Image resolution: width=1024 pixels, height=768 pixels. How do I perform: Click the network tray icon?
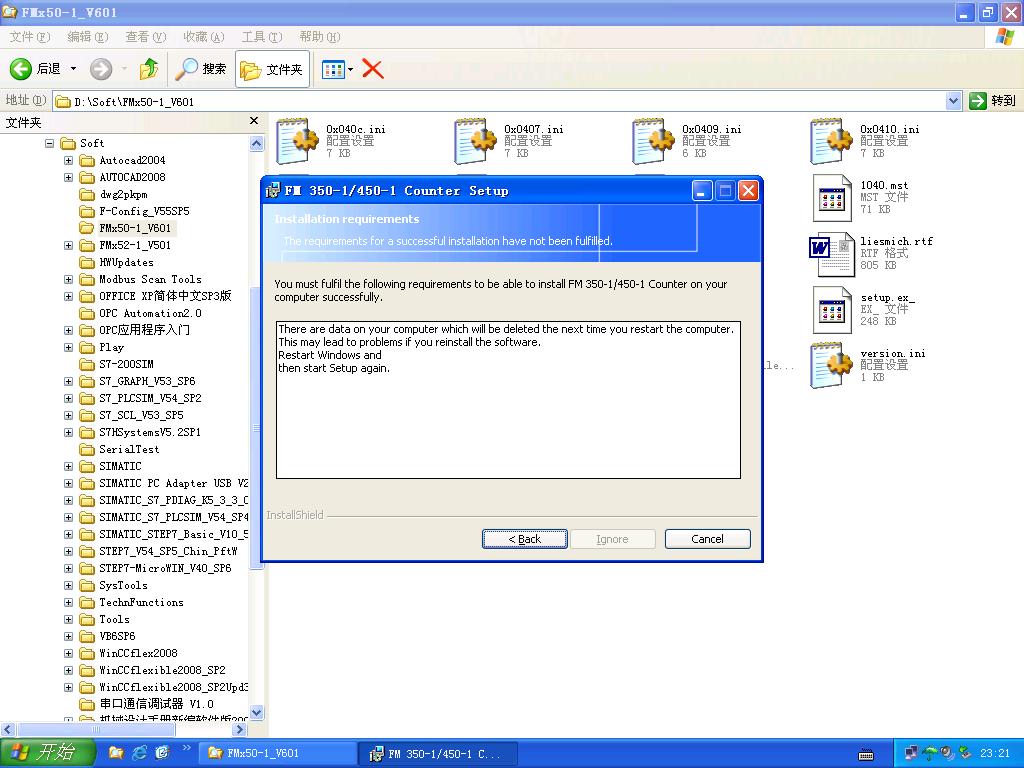click(911, 753)
